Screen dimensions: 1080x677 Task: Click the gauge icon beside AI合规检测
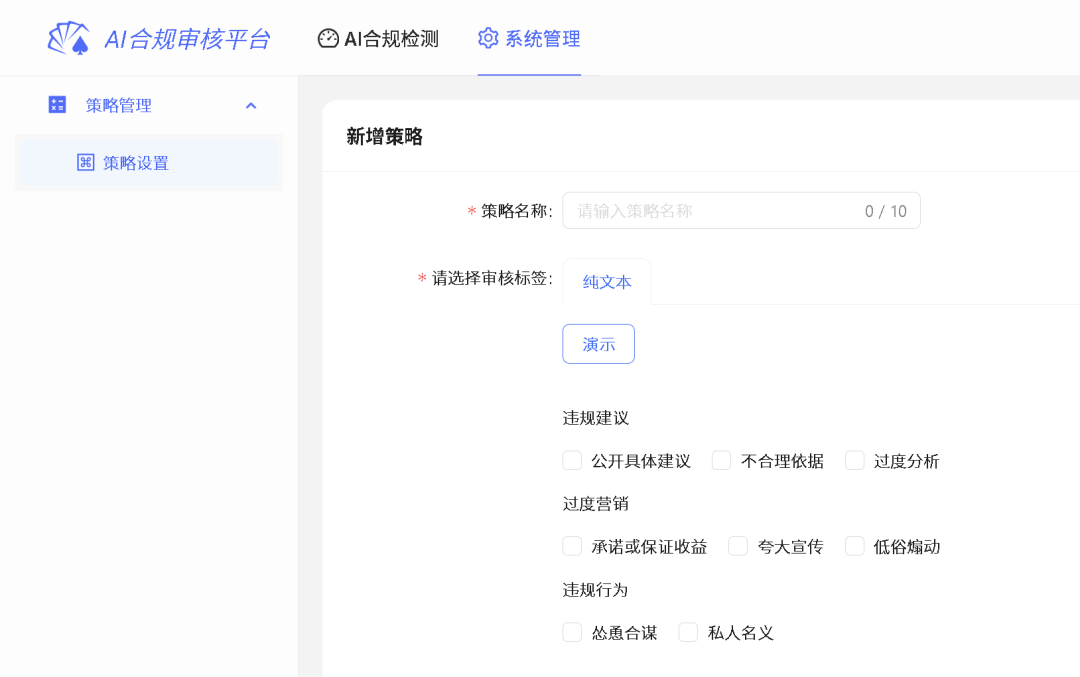point(328,39)
